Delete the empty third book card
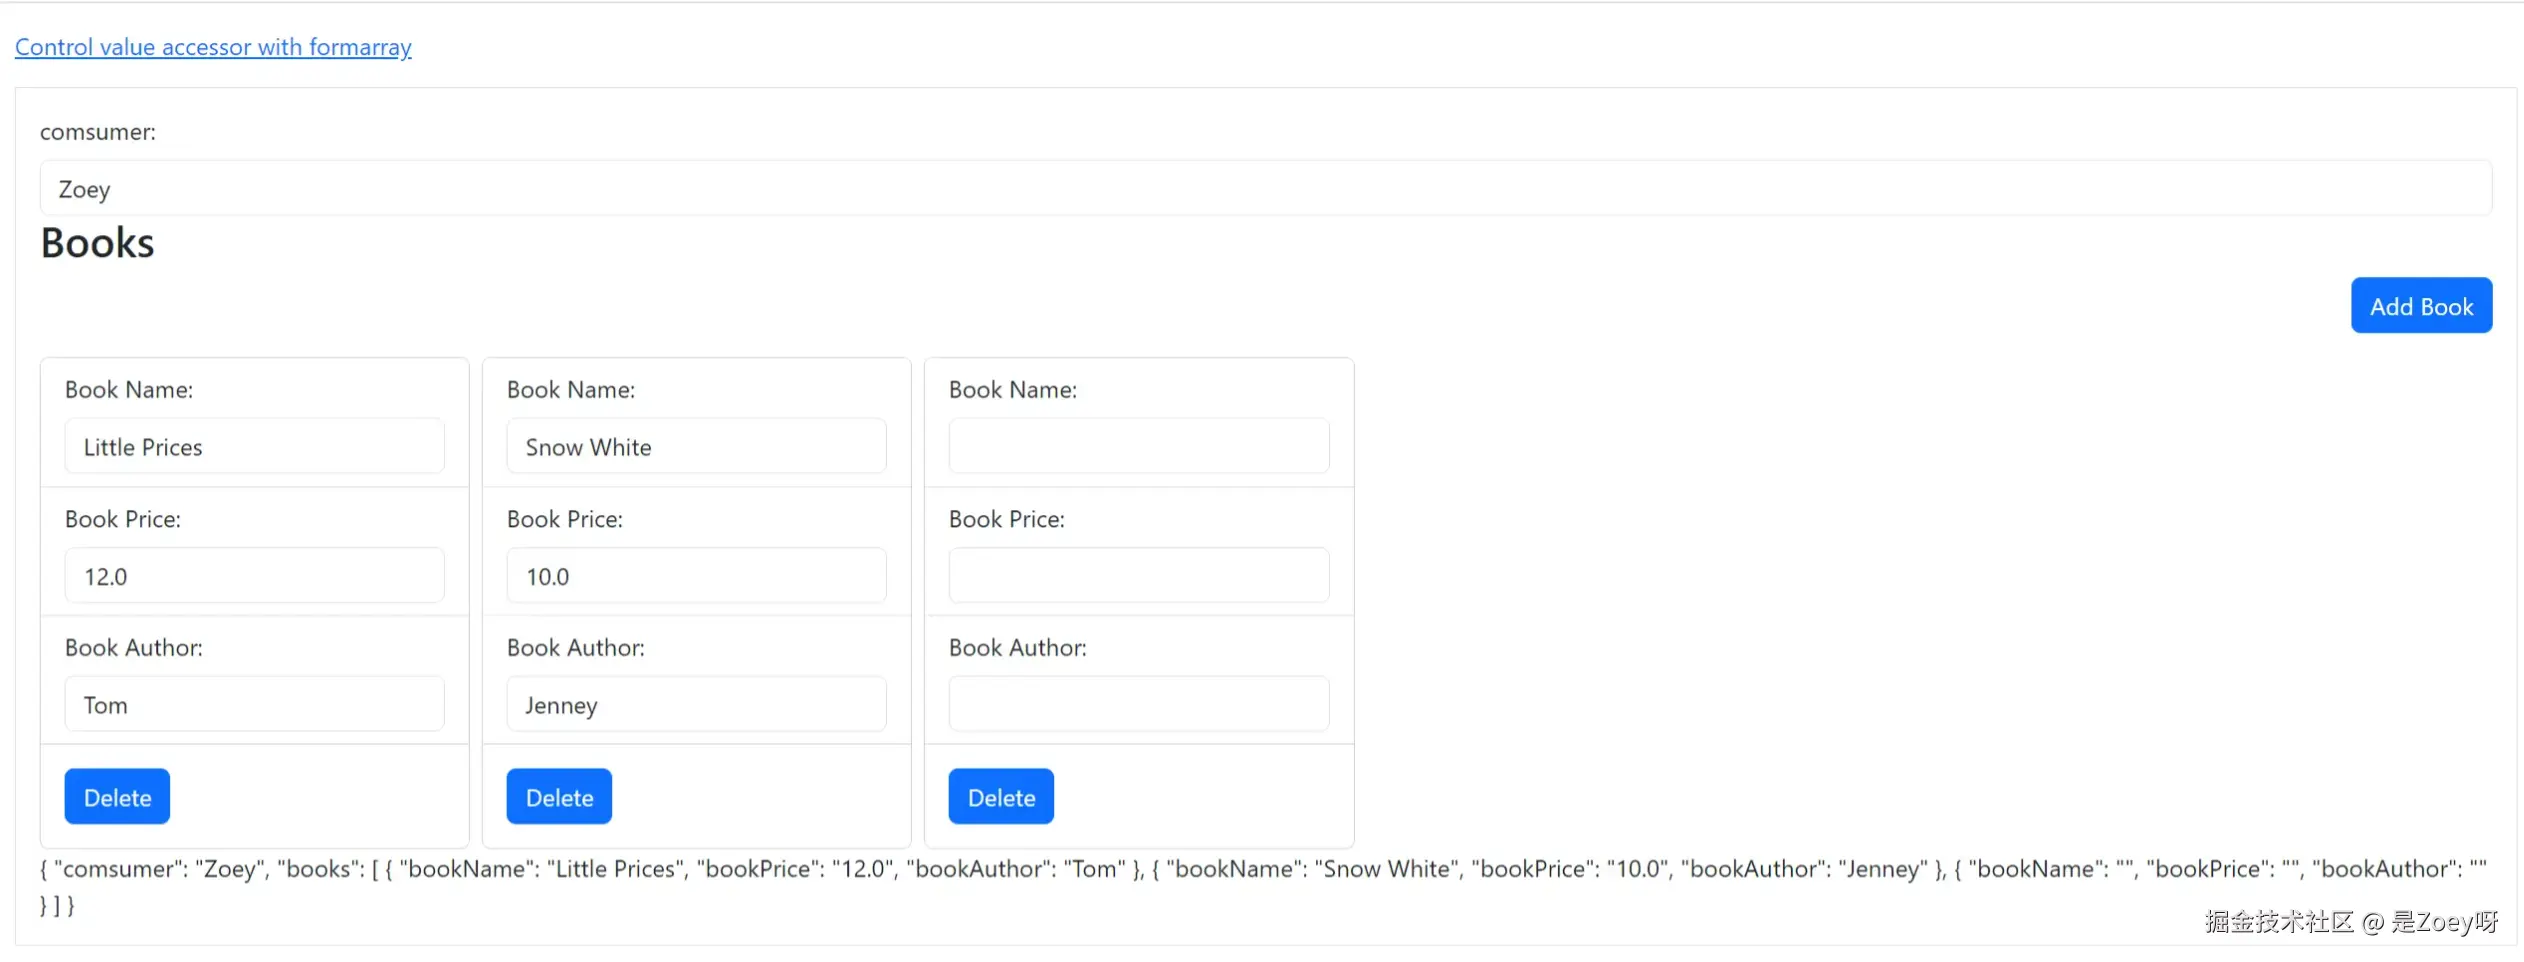This screenshot has height=962, width=2524. click(1001, 797)
